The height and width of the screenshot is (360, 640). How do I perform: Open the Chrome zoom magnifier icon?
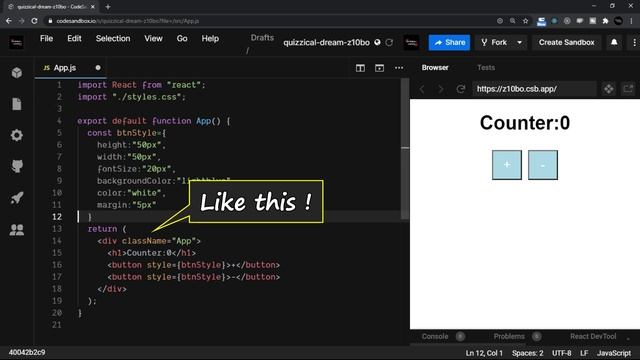[512, 21]
